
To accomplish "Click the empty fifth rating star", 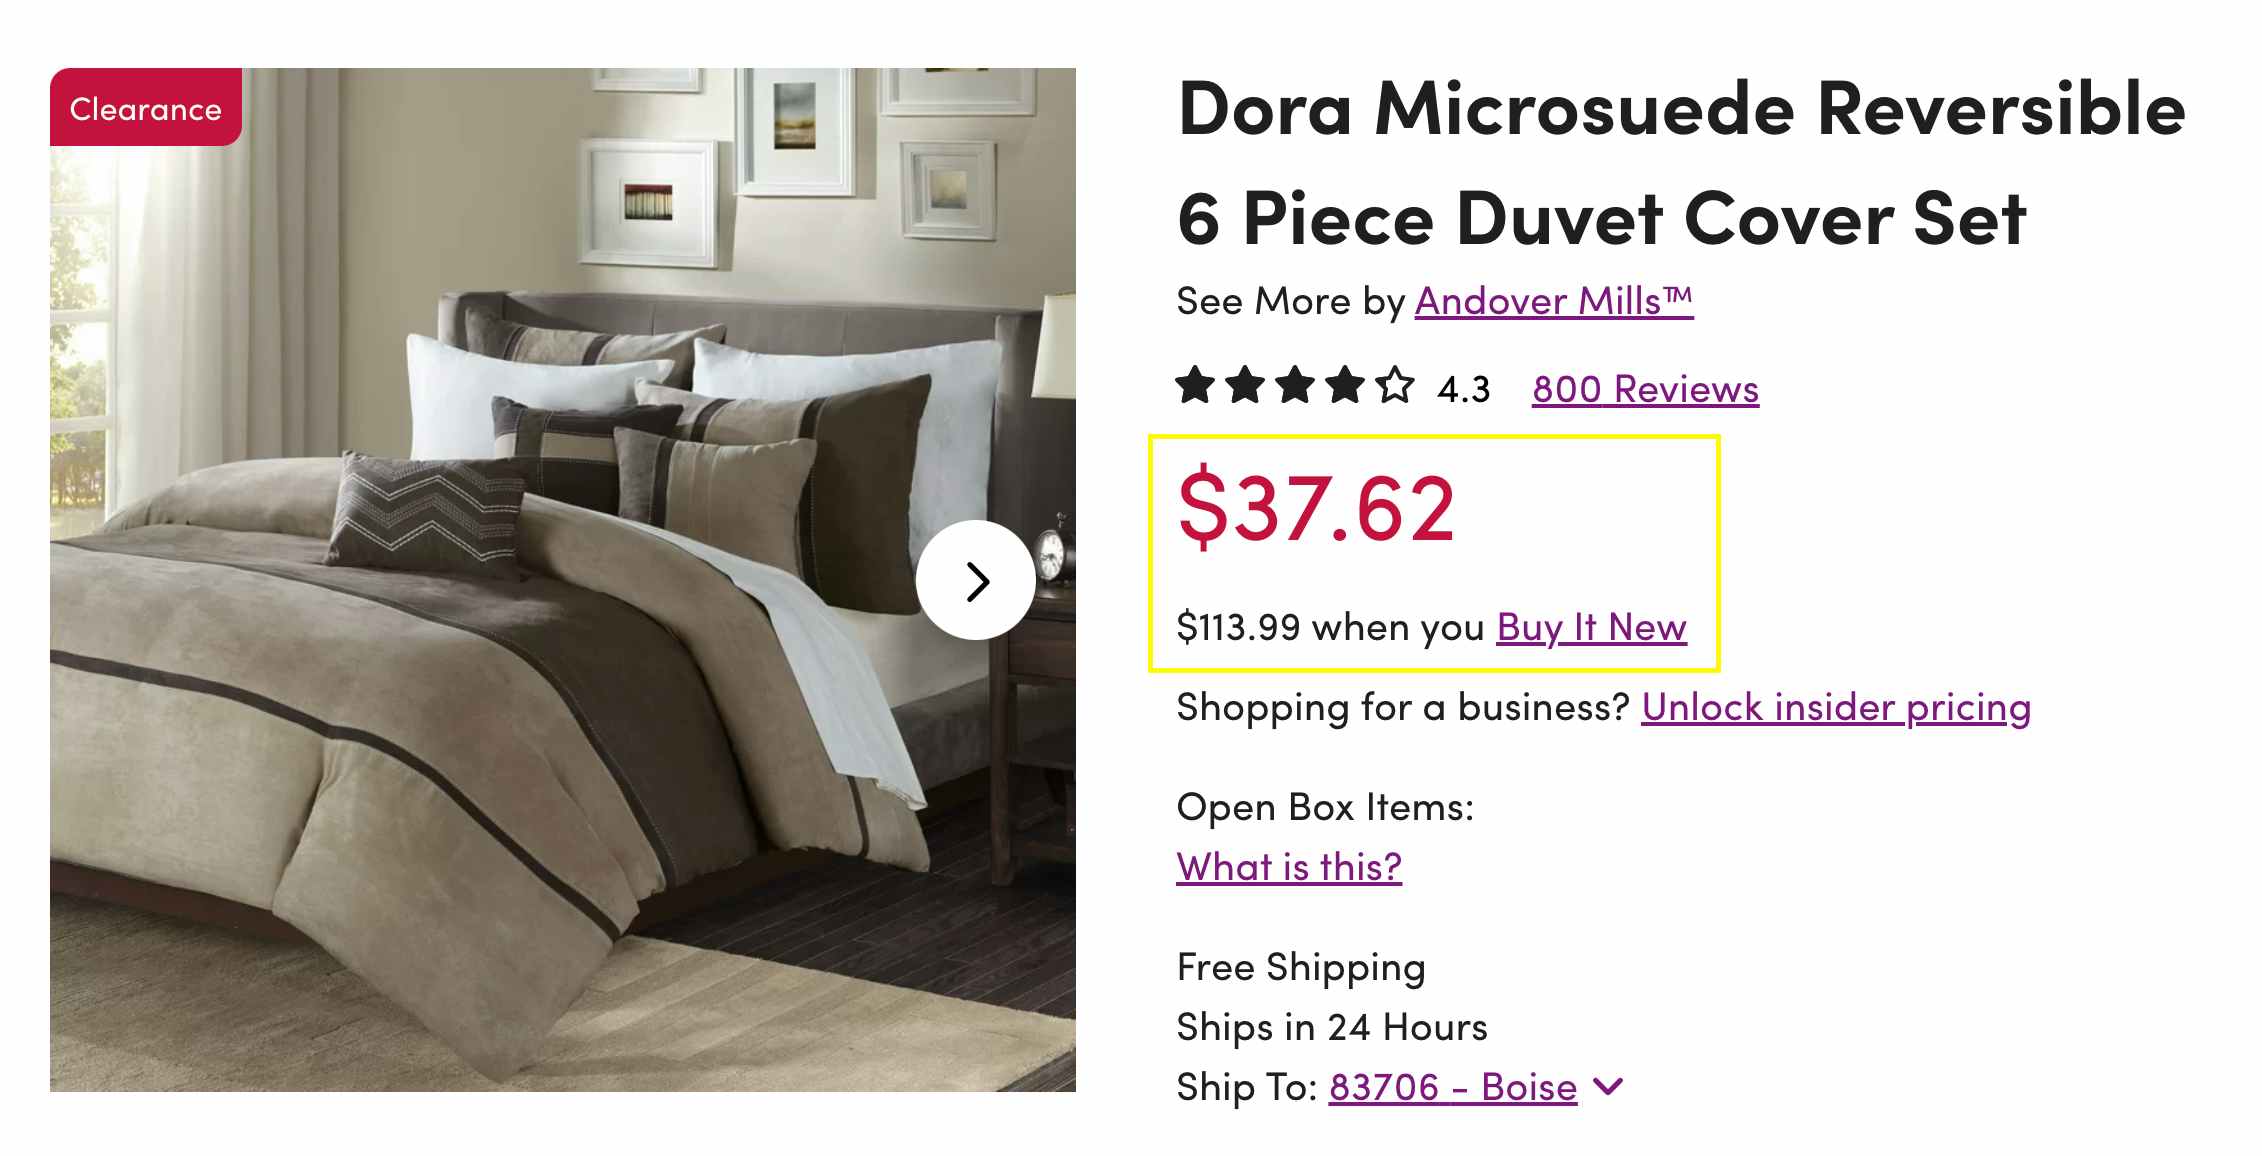I will point(1395,385).
